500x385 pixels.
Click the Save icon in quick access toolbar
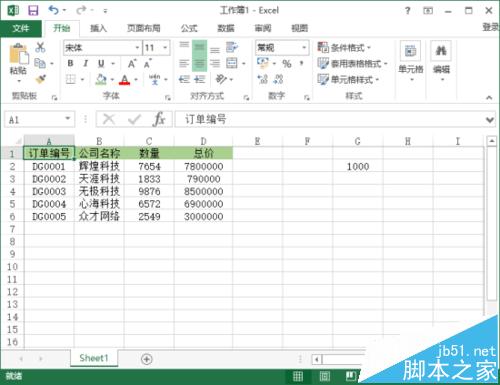point(33,11)
